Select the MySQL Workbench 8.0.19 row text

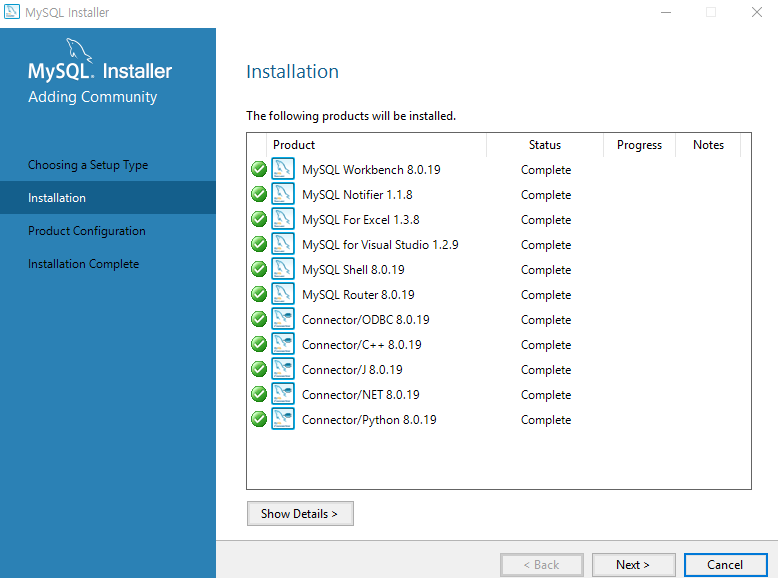coord(371,170)
